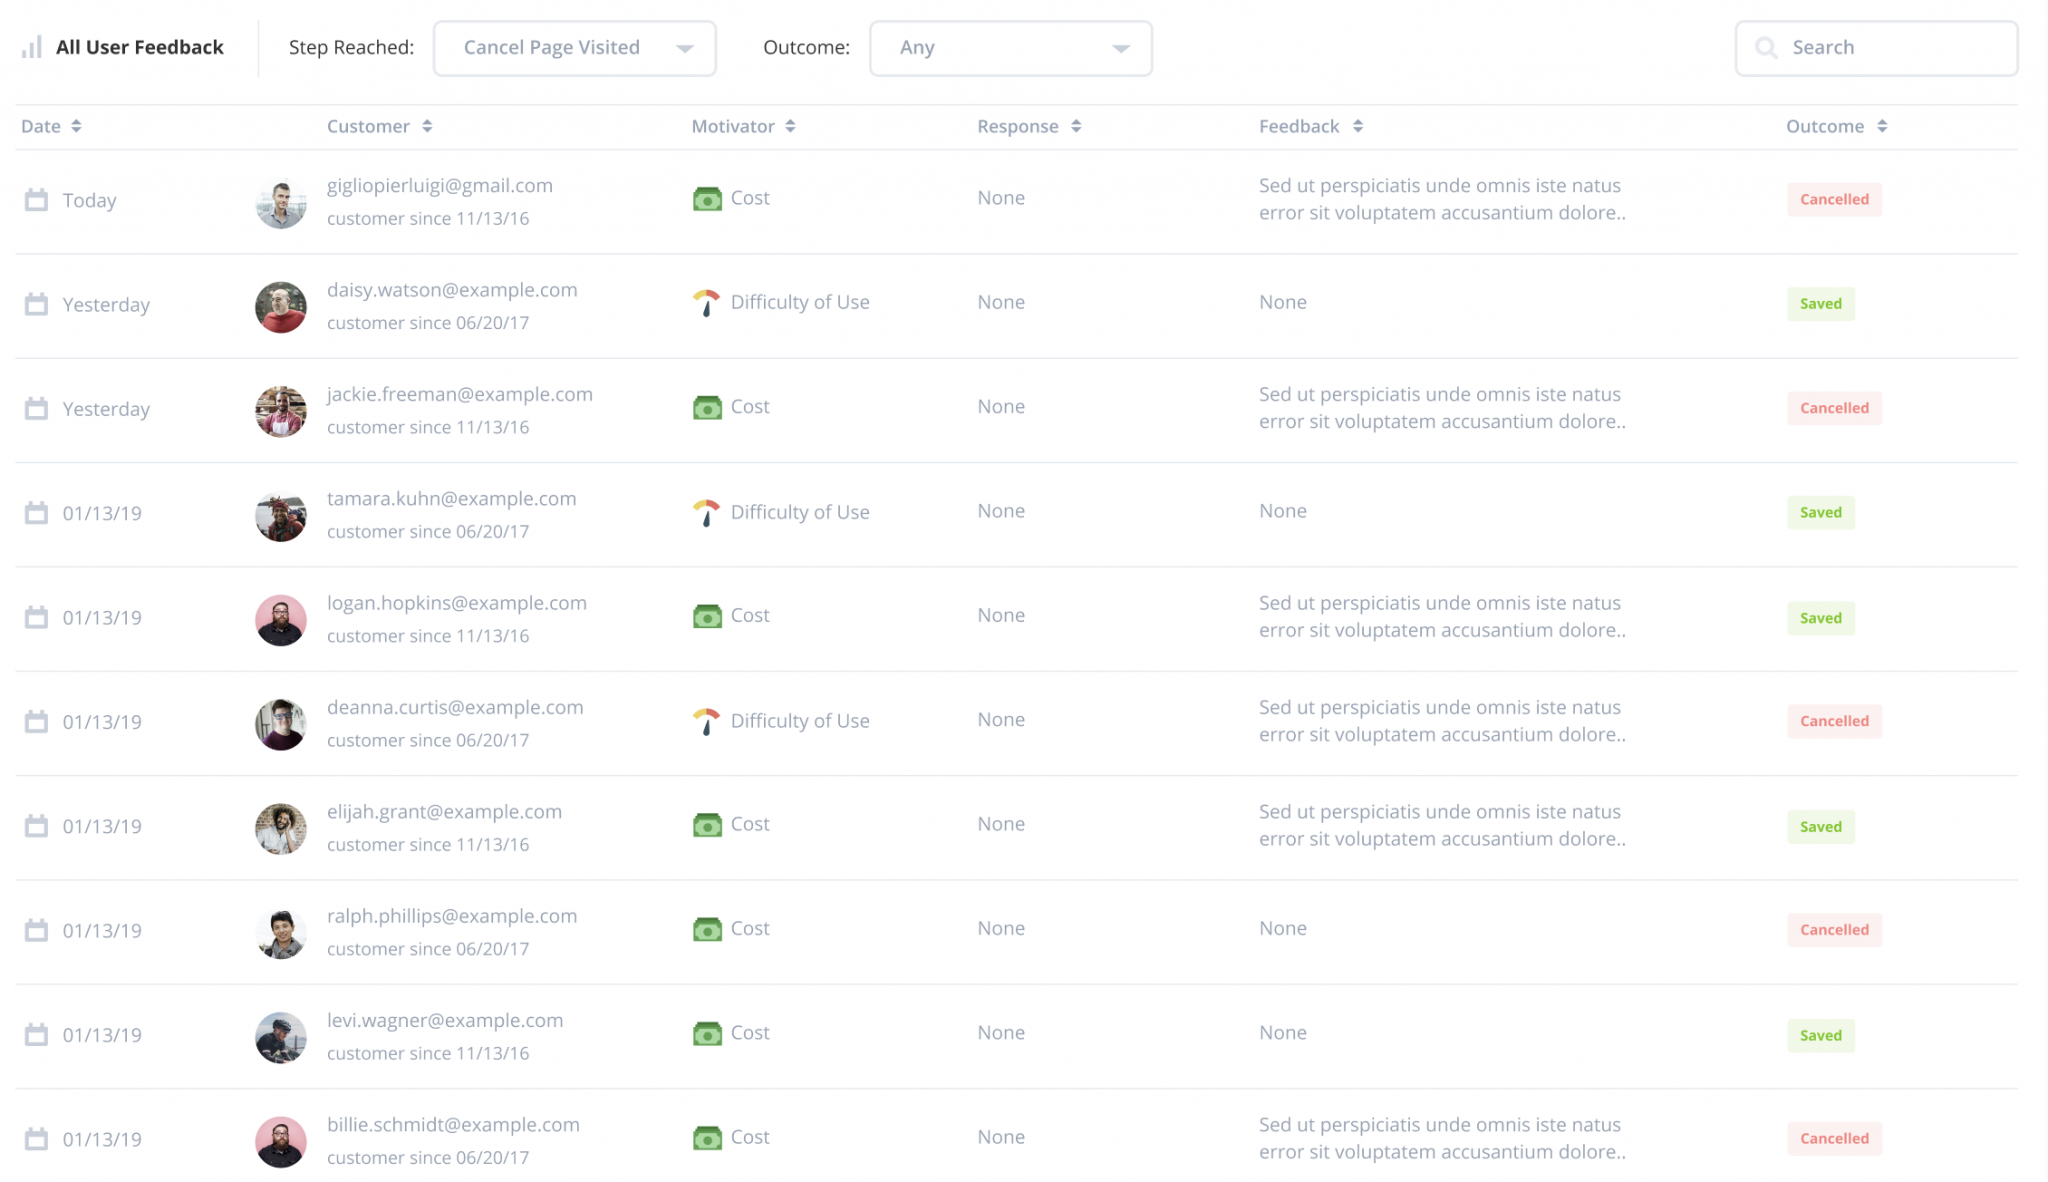The image size is (2048, 1182).
Task: Select the All User Feedback tab
Action: click(123, 47)
